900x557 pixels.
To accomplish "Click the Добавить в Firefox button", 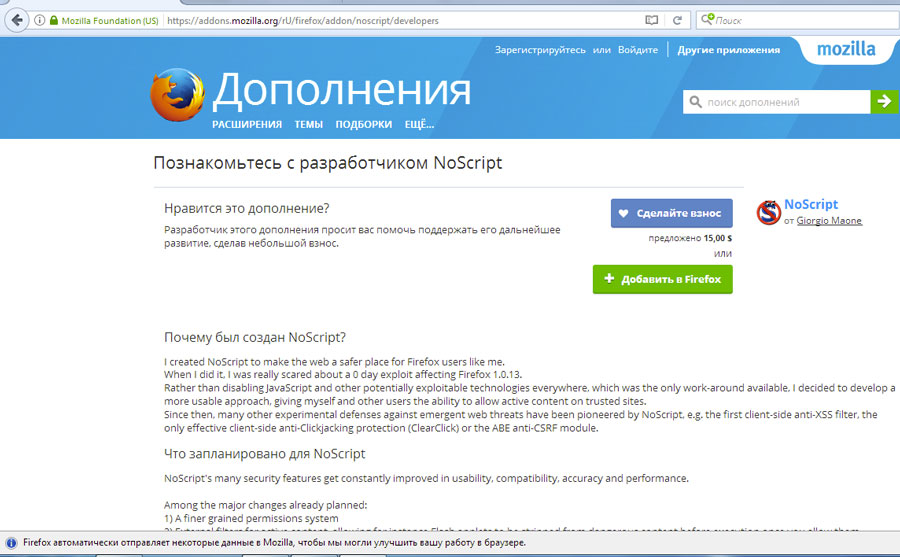I will pos(662,279).
